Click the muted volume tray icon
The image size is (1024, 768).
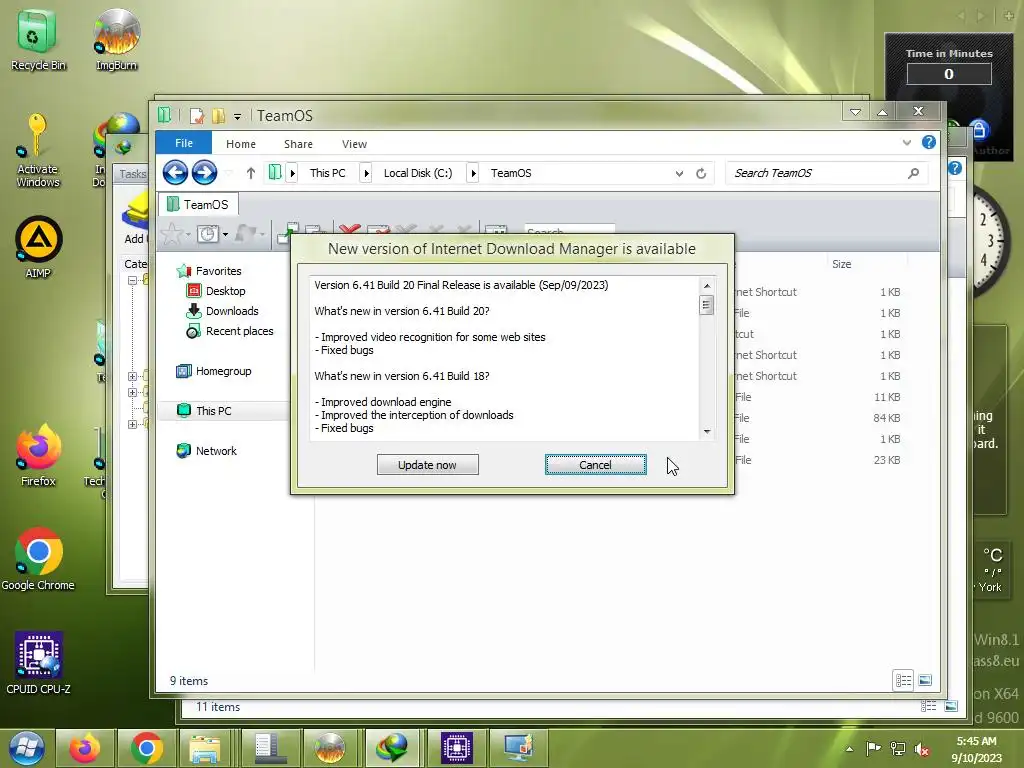tap(921, 749)
